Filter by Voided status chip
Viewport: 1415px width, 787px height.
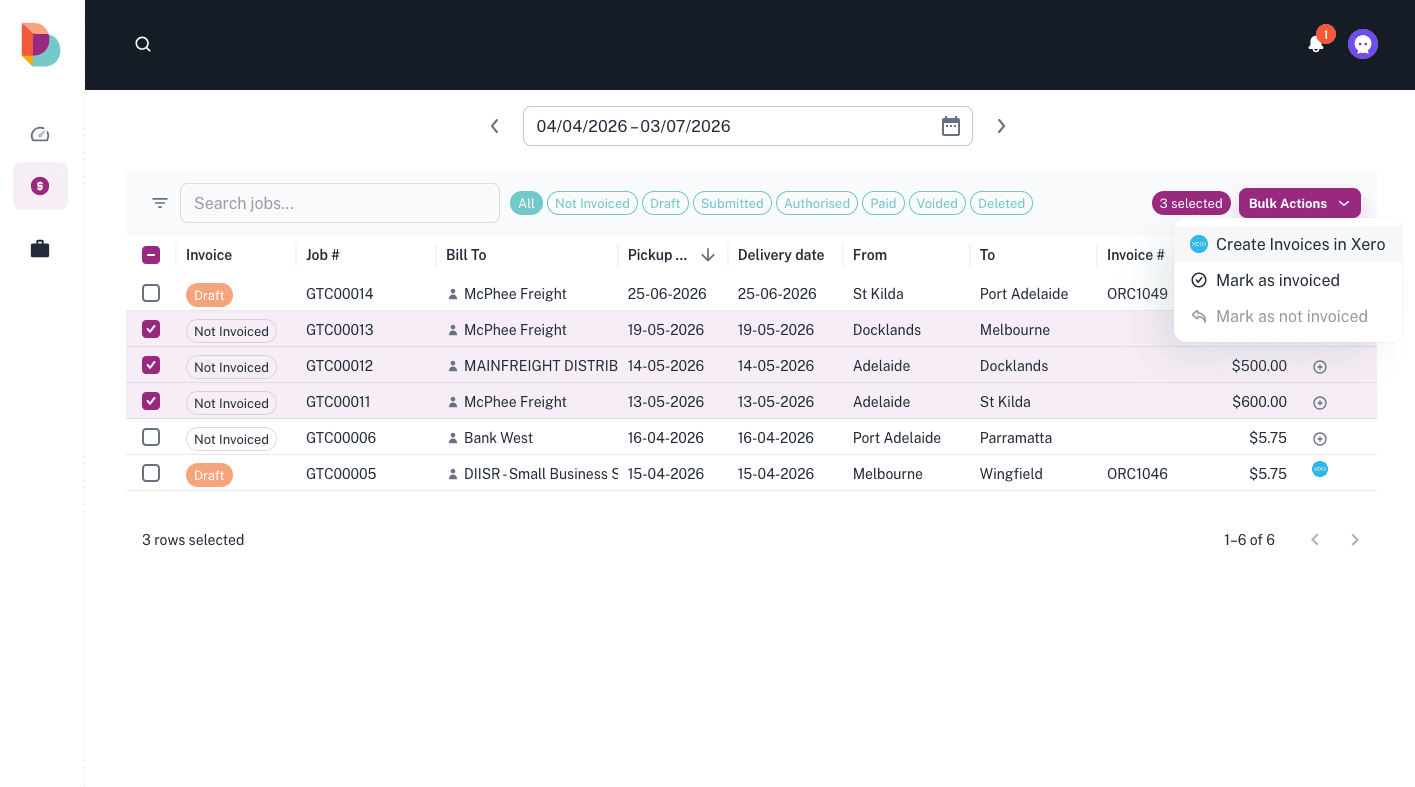click(x=937, y=203)
